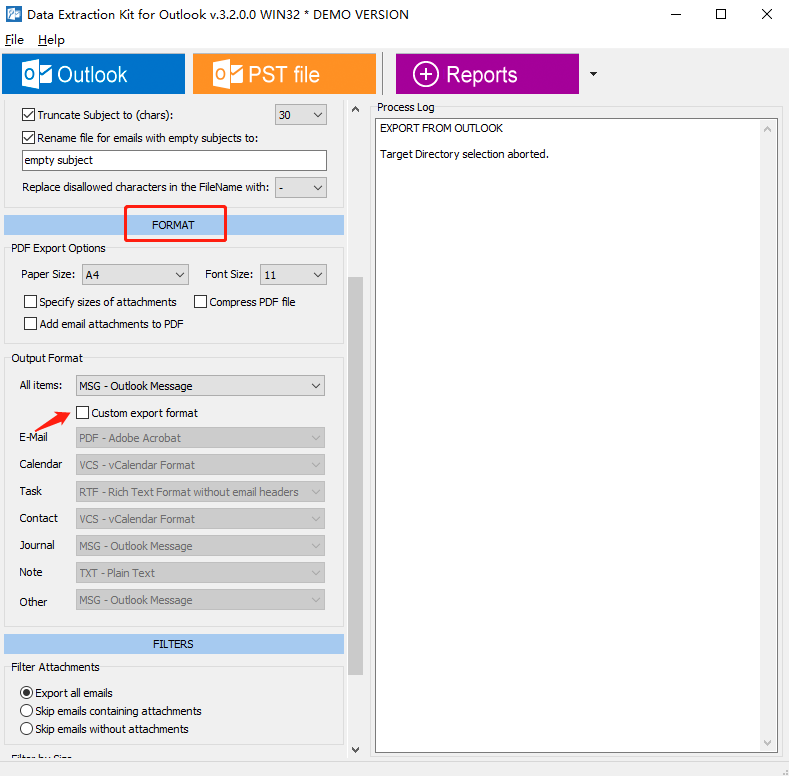789x776 pixels.
Task: Click the FILTERS section header
Action: tap(173, 644)
